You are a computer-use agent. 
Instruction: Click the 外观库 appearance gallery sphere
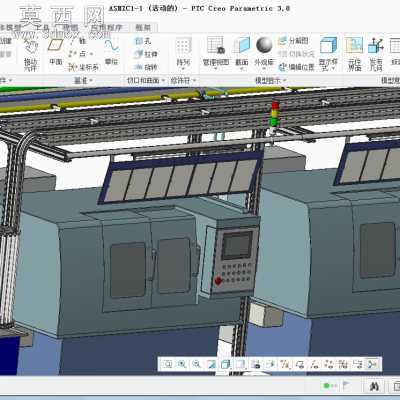pos(264,45)
